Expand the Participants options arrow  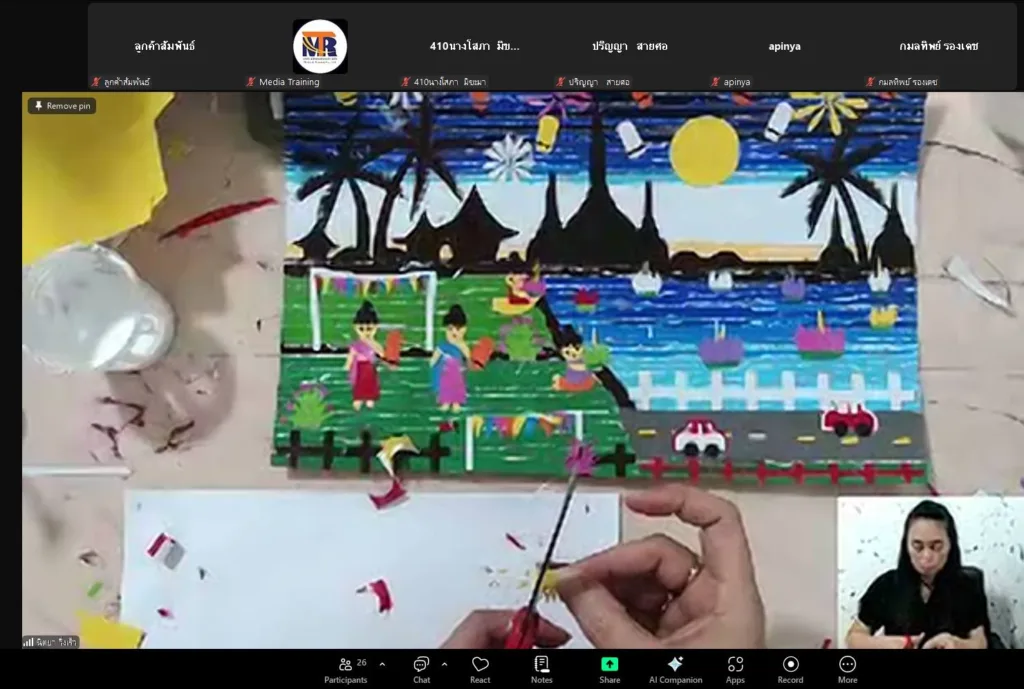381,664
